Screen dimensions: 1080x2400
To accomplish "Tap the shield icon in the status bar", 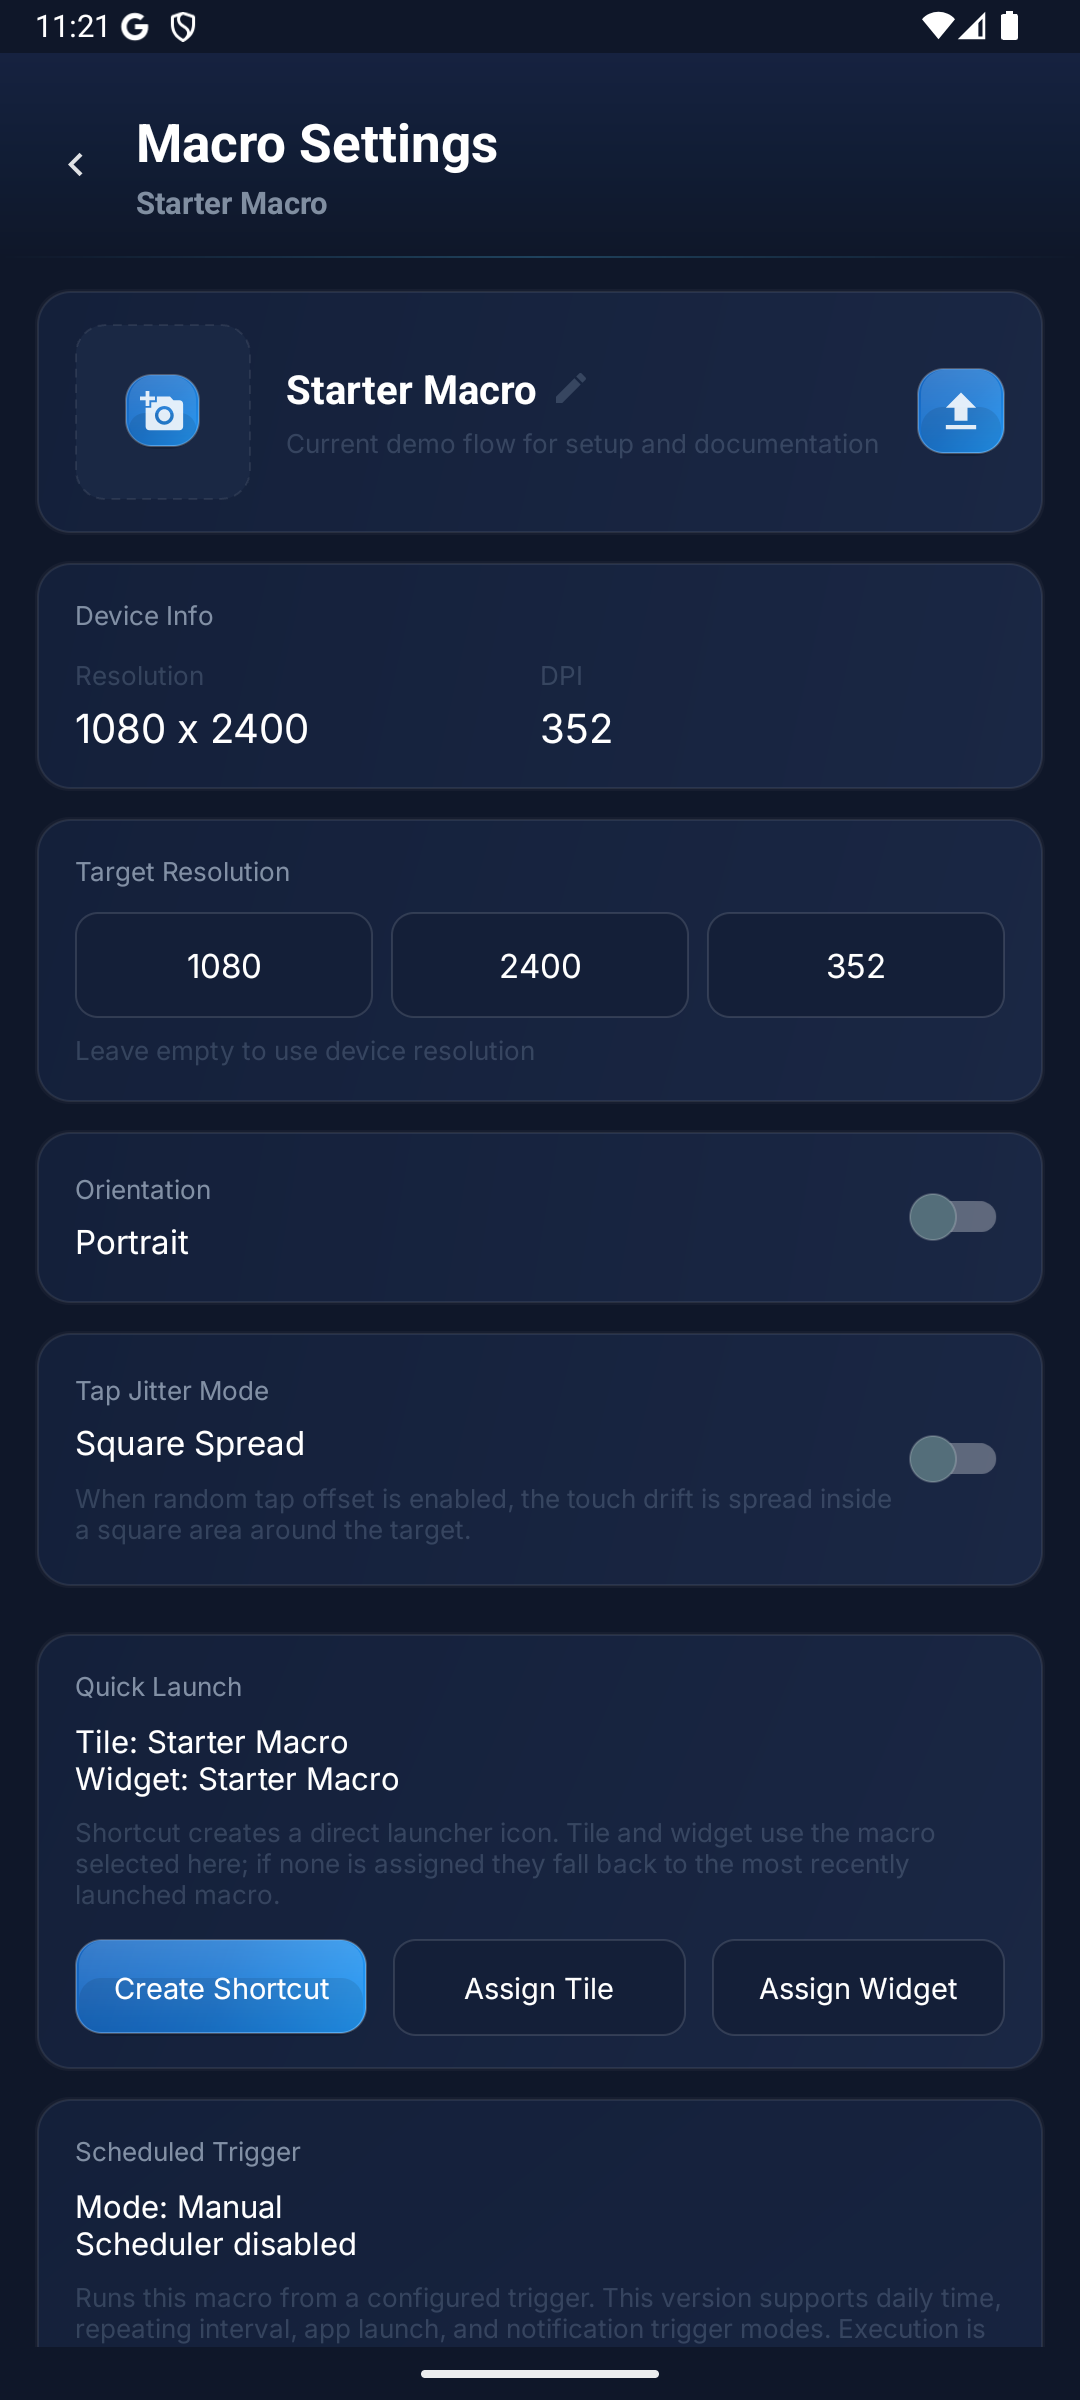I will pyautogui.click(x=183, y=27).
